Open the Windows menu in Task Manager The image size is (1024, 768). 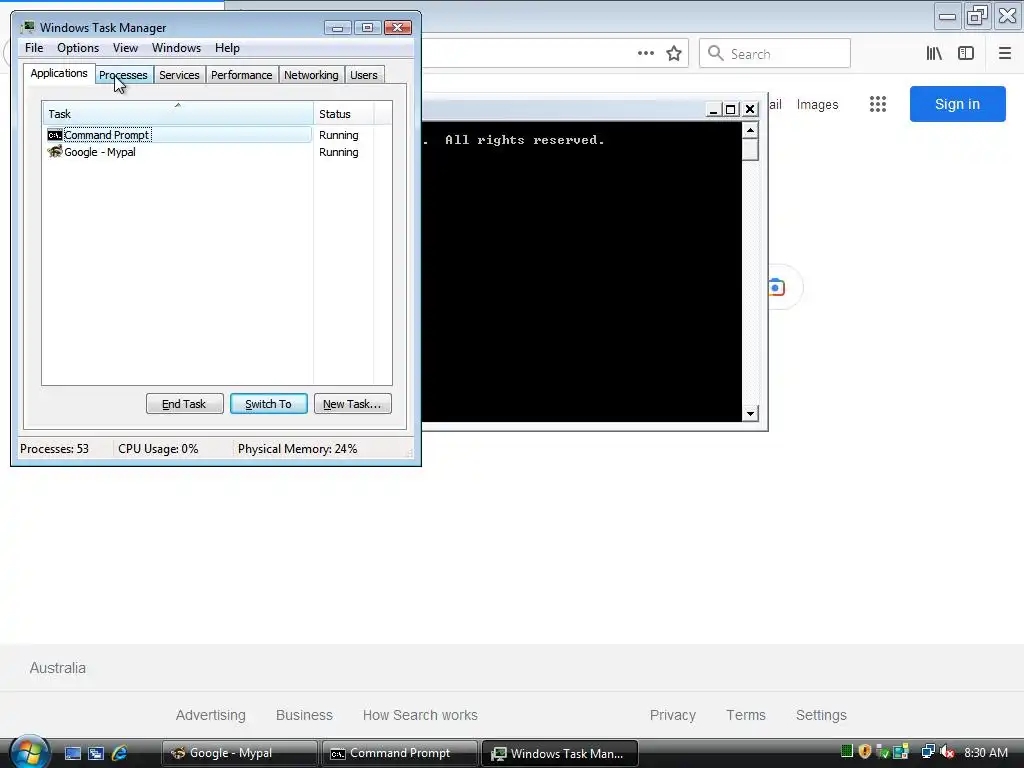coord(176,48)
